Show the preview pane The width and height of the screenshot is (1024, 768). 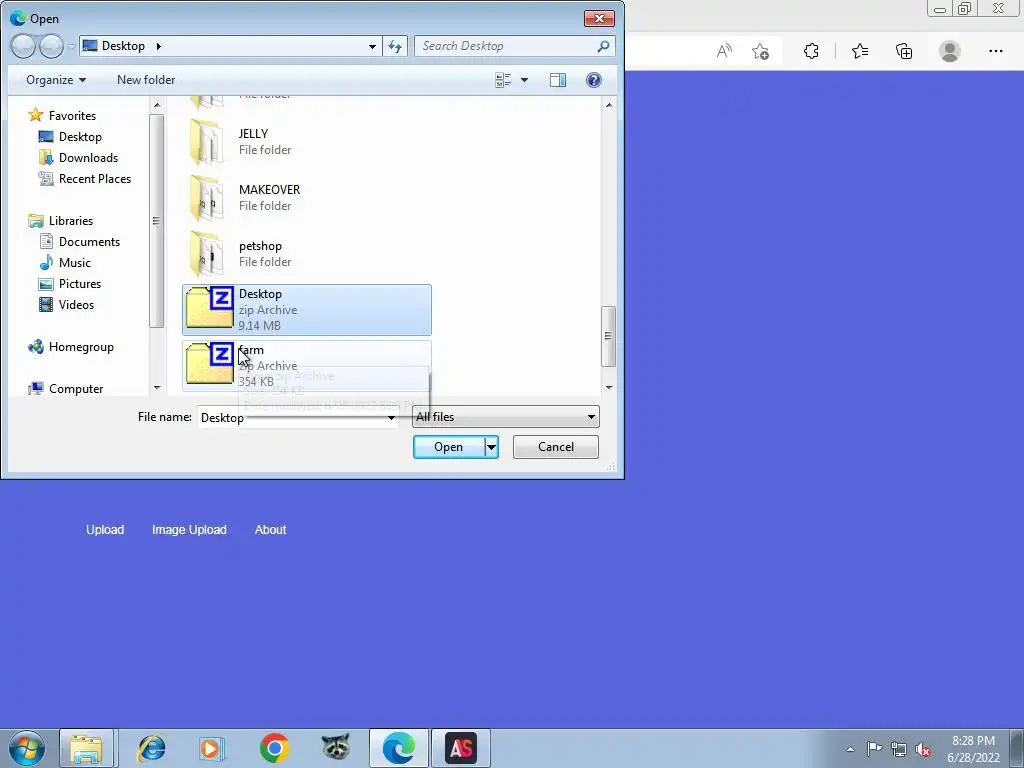[558, 80]
